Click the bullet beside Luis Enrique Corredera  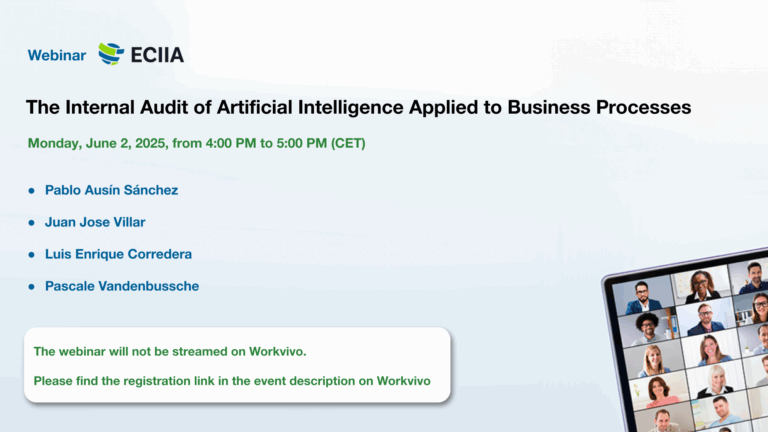(31, 255)
